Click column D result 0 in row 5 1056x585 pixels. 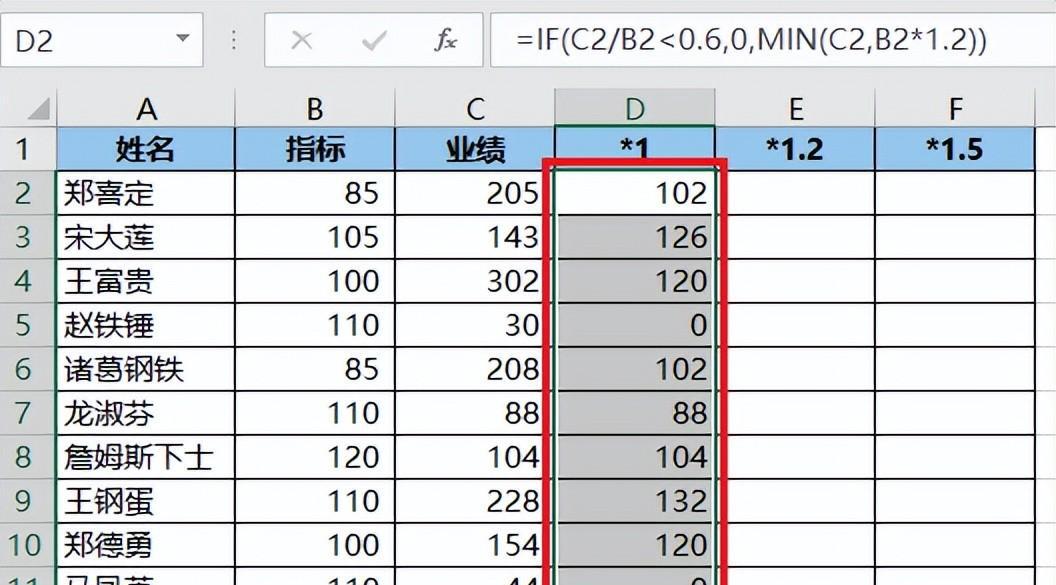634,325
